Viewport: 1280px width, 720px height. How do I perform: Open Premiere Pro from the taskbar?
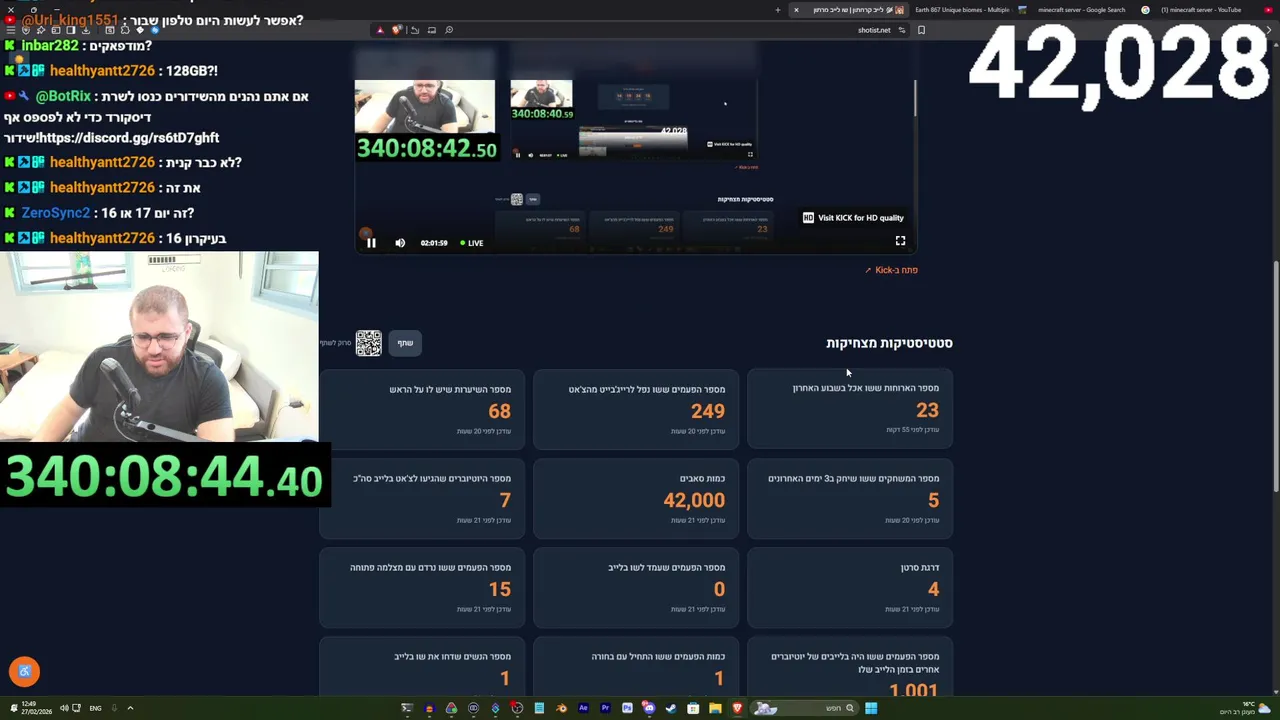(x=605, y=708)
